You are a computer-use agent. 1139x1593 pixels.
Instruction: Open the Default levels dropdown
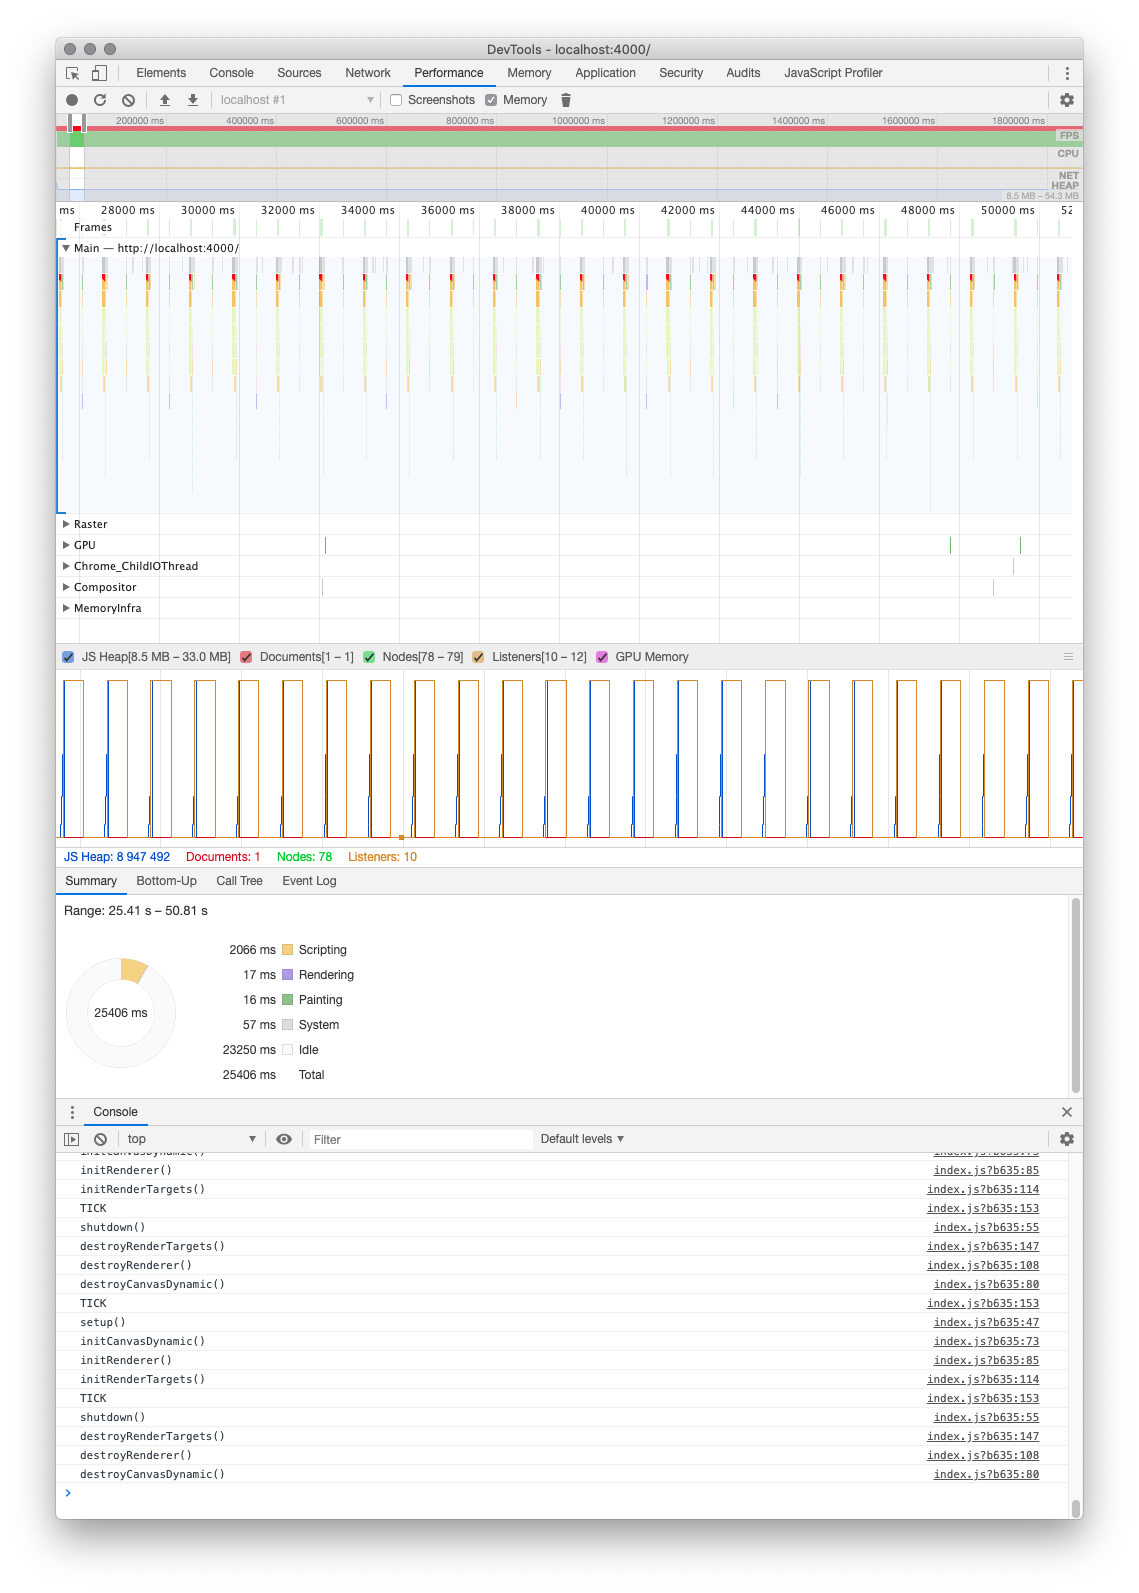(582, 1139)
